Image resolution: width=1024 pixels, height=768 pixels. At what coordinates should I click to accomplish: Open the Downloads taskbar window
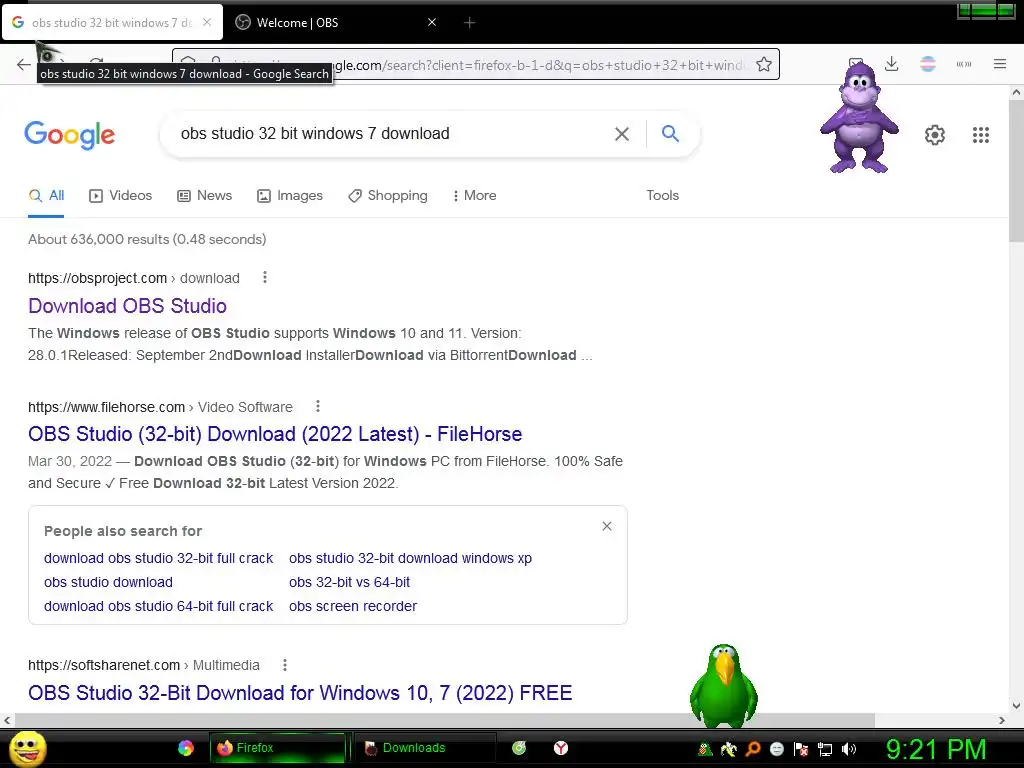424,748
